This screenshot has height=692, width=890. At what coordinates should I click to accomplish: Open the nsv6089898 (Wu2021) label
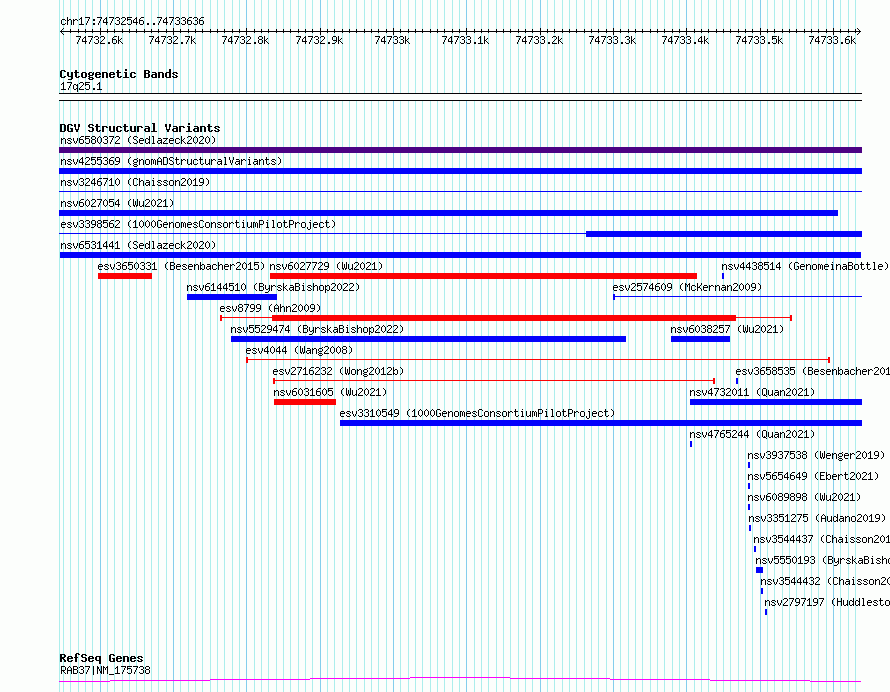click(x=804, y=497)
